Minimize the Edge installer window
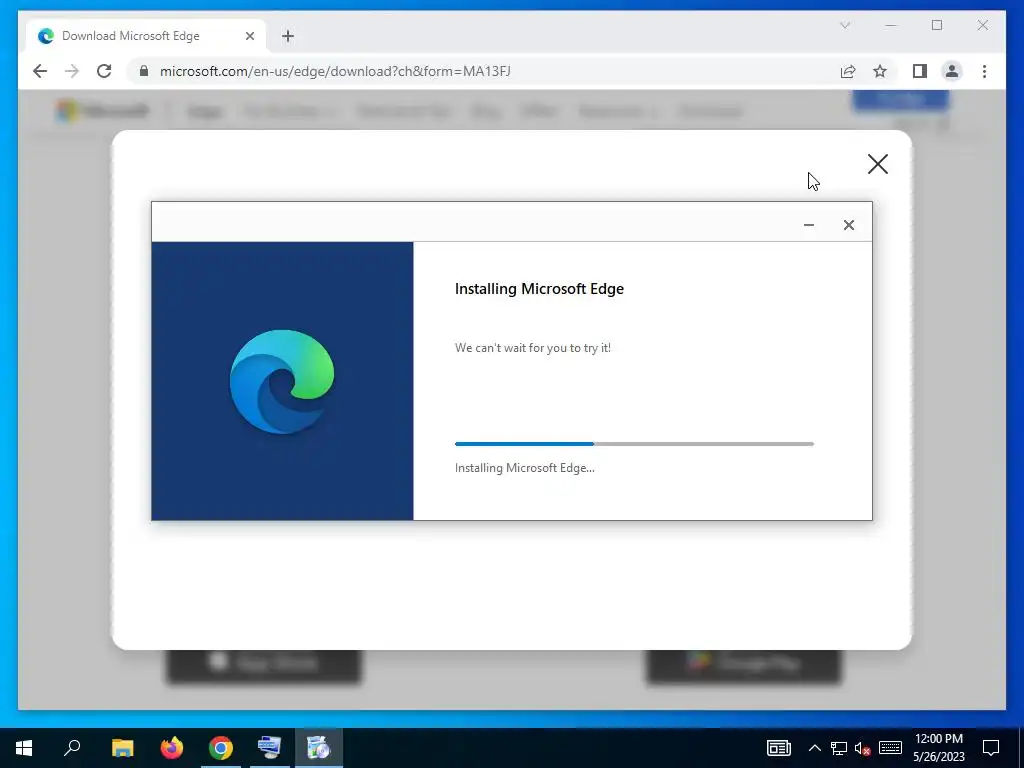This screenshot has width=1024, height=768. [808, 225]
